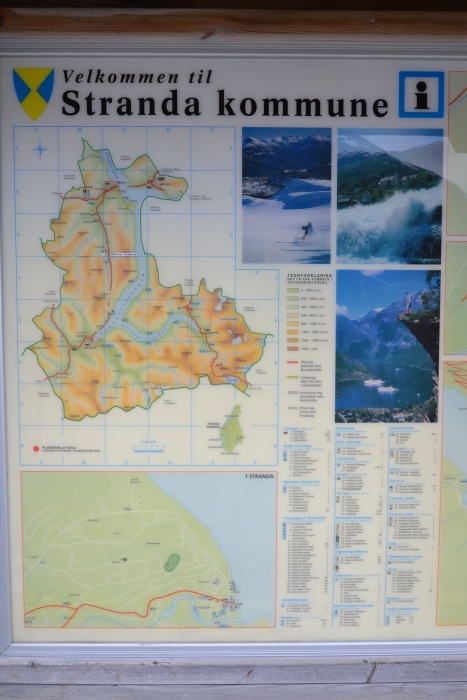Click the 600-800 m.o.h. elevation swatch
The width and height of the screenshot is (467, 700).
(x=292, y=316)
